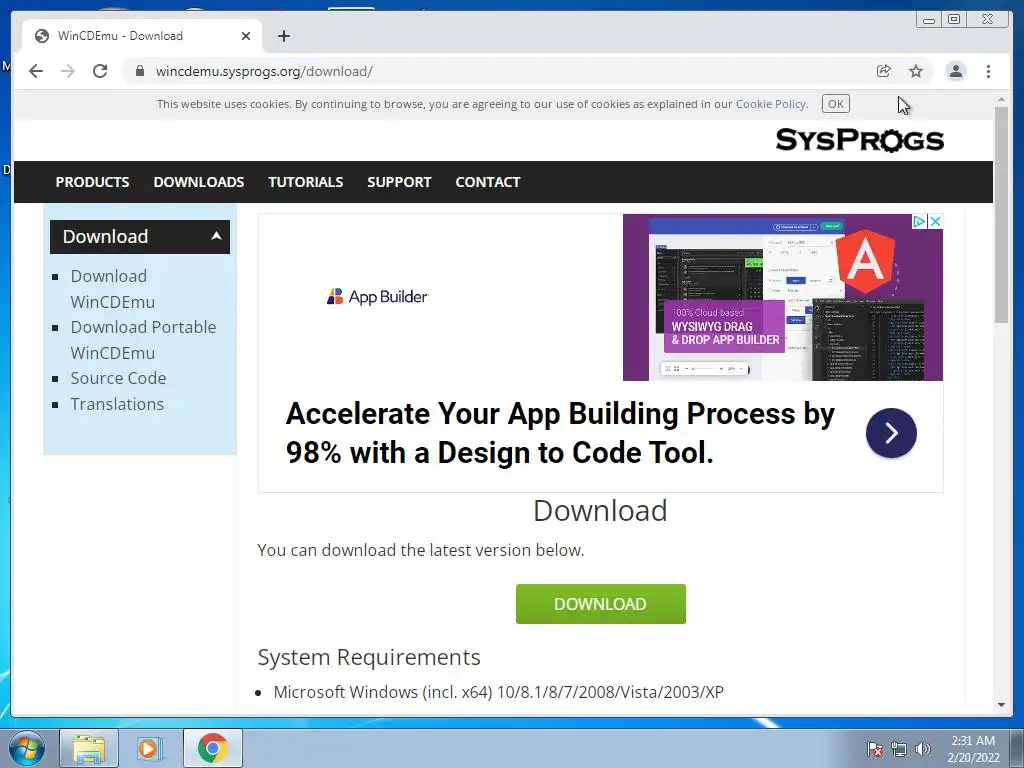Open Windows Explorer from the taskbar
This screenshot has width=1024, height=768.
[89, 749]
